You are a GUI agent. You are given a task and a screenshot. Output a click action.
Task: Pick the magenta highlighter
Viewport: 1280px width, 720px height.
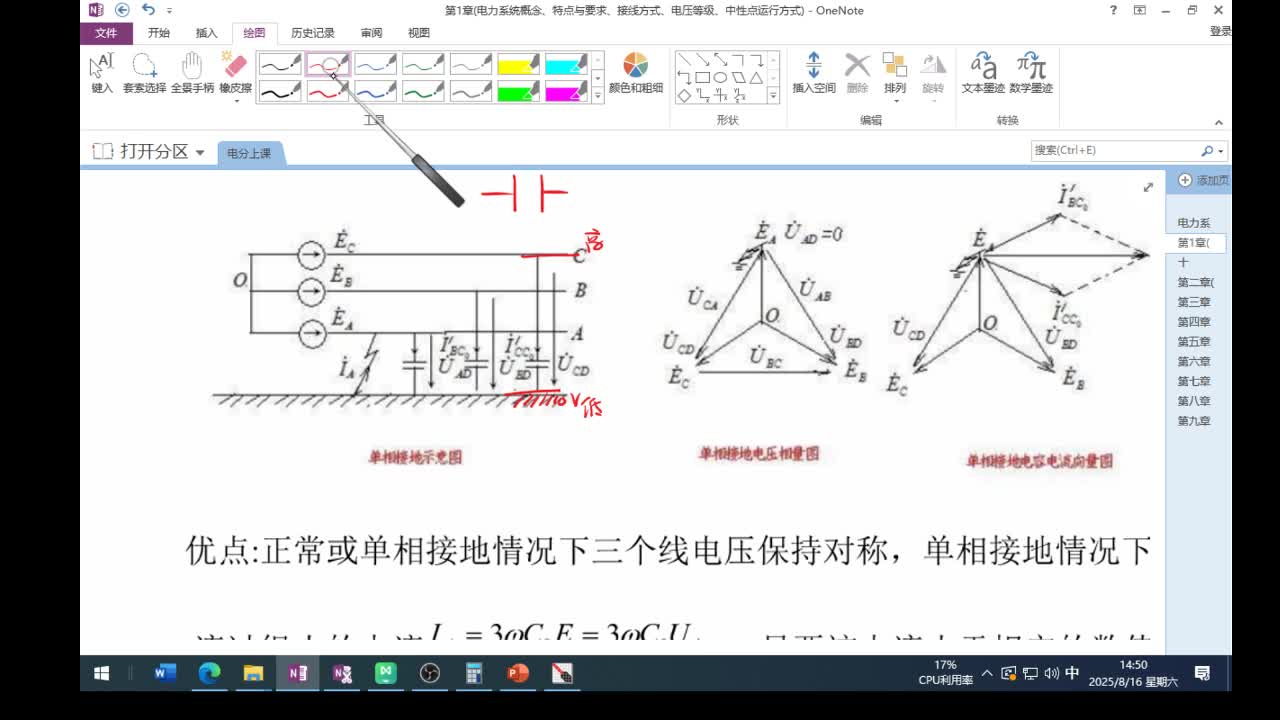tap(567, 91)
